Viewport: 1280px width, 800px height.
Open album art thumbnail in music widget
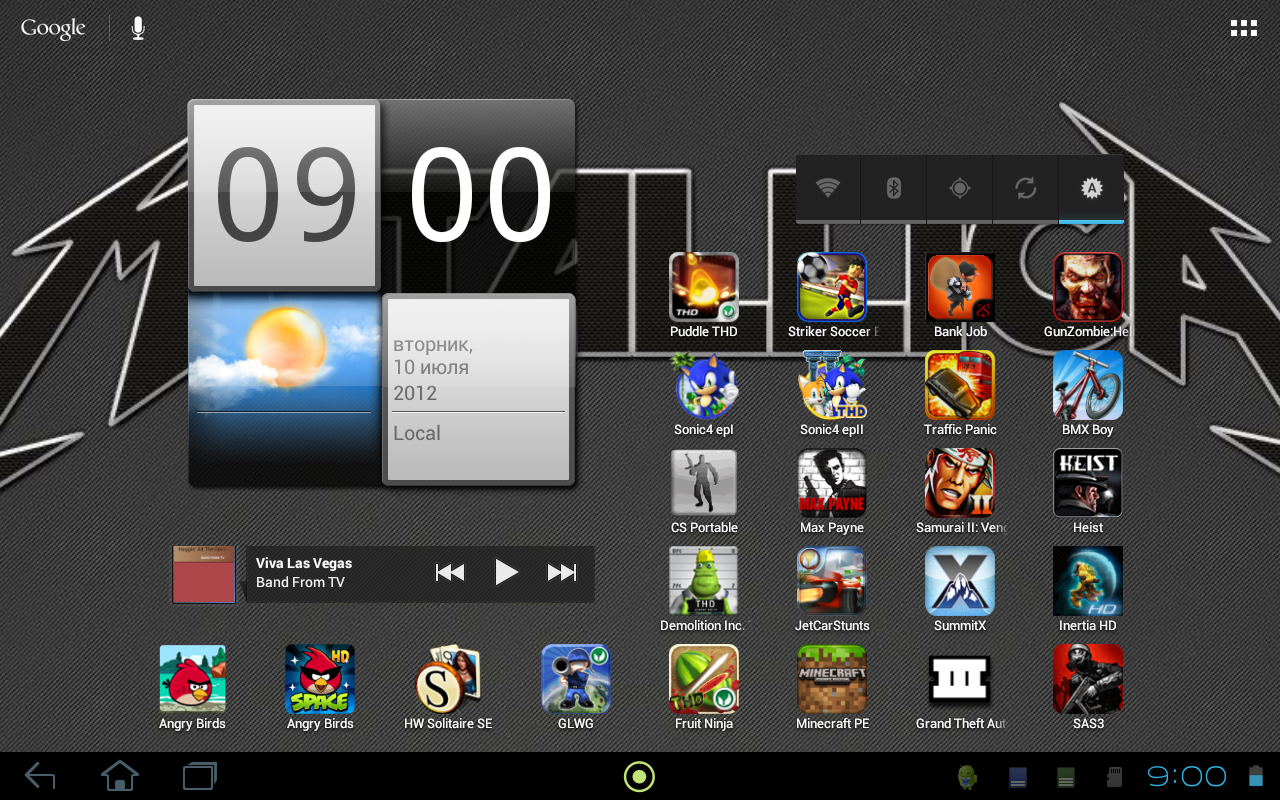pyautogui.click(x=204, y=574)
